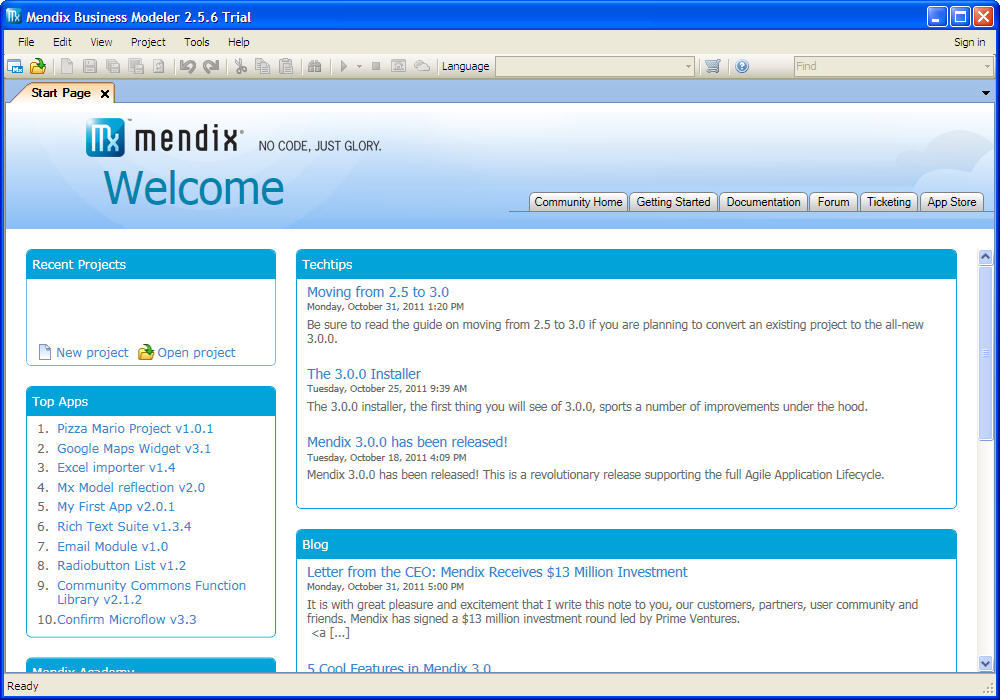Open Pizza Mario Project v1.0.1

coord(135,428)
